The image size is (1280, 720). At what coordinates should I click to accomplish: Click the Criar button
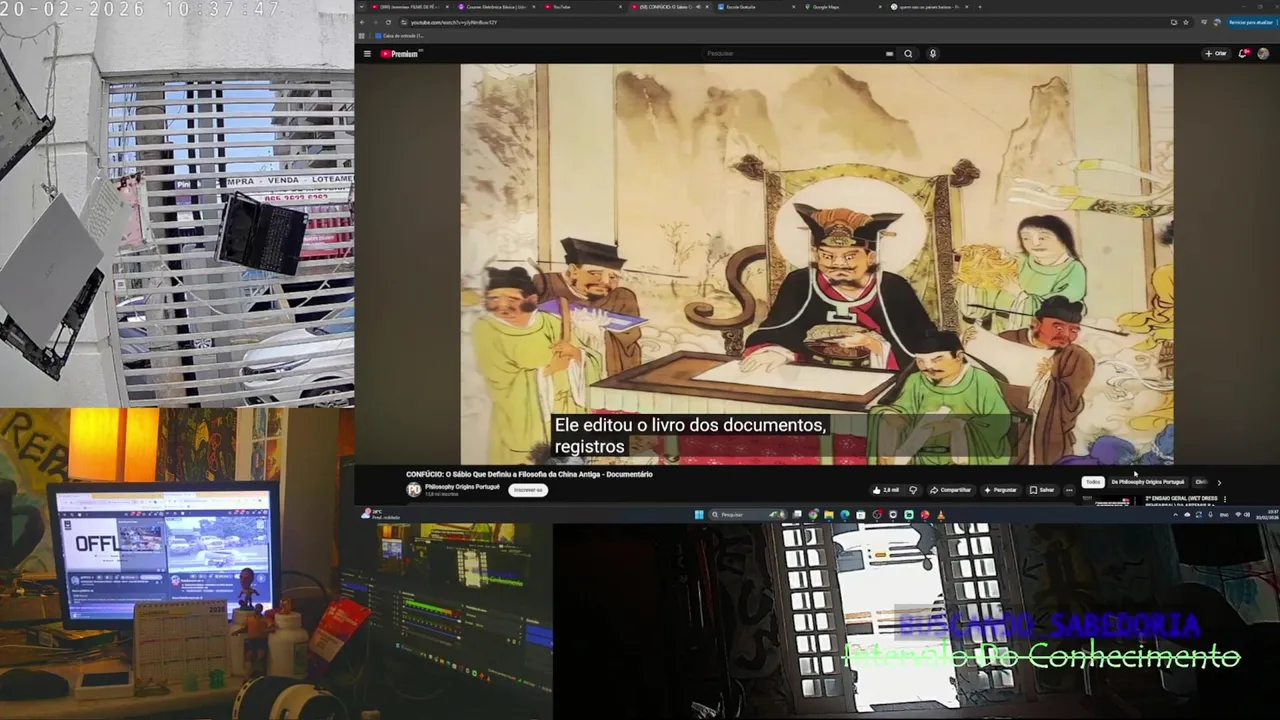point(1216,53)
